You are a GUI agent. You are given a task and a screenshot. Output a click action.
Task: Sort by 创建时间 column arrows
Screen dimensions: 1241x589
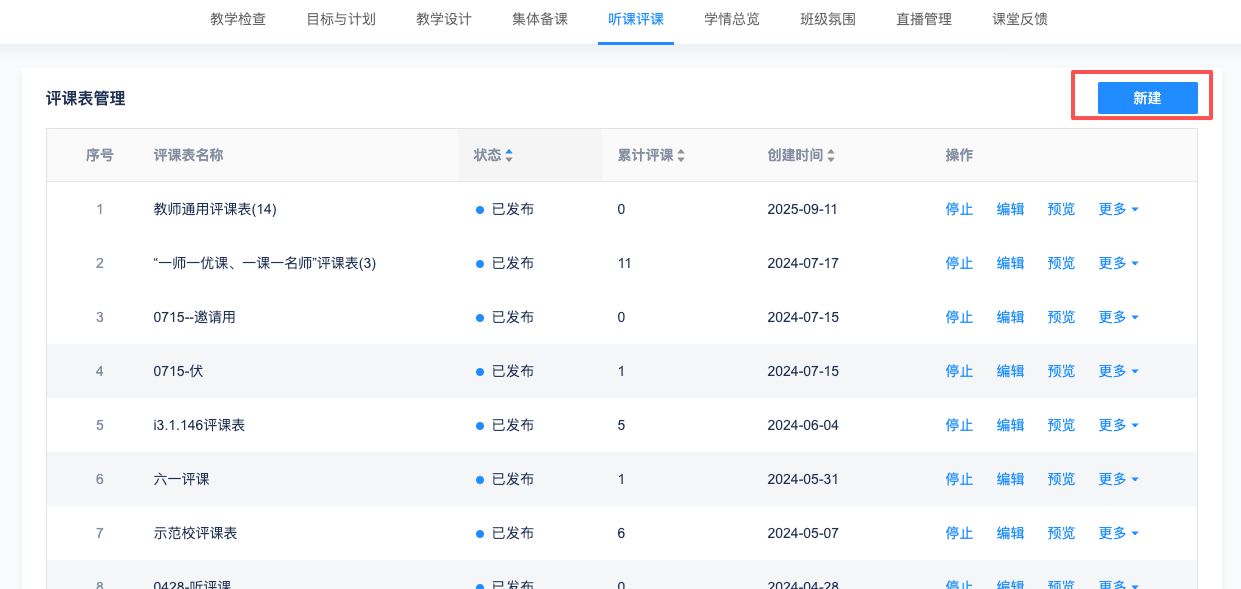pos(831,155)
